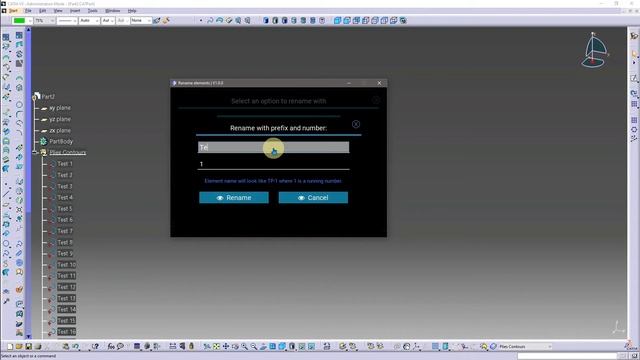Close the 'Rename with prefix and number' panel
The height and width of the screenshot is (360, 640).
coord(356,124)
